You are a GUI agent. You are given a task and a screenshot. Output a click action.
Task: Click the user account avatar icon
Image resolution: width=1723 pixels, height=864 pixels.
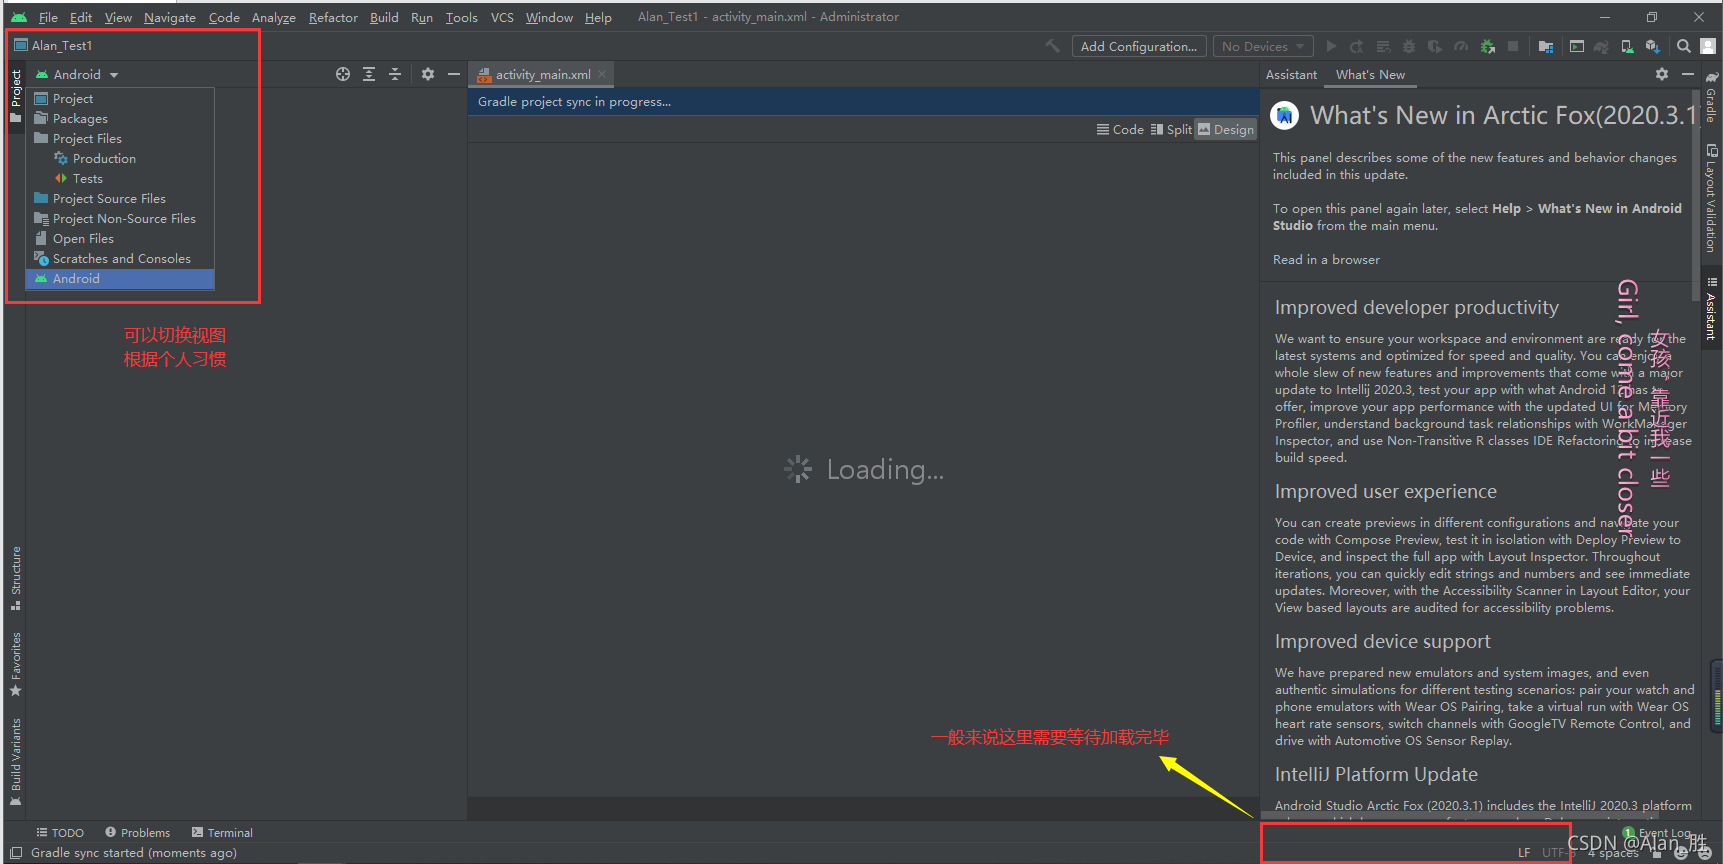click(x=1708, y=46)
